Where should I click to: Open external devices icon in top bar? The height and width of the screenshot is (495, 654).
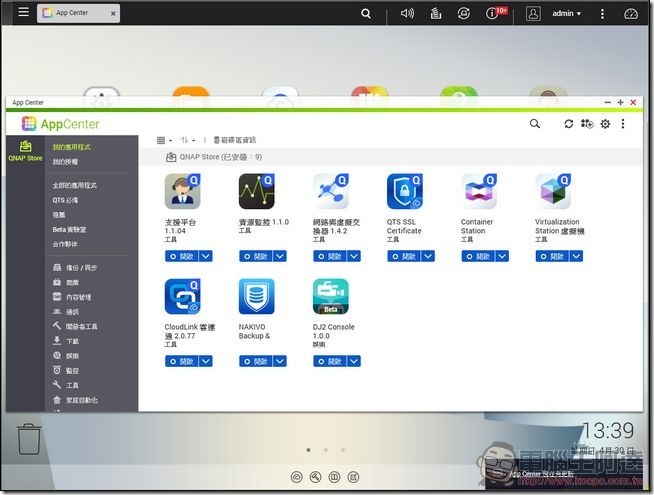coord(463,13)
